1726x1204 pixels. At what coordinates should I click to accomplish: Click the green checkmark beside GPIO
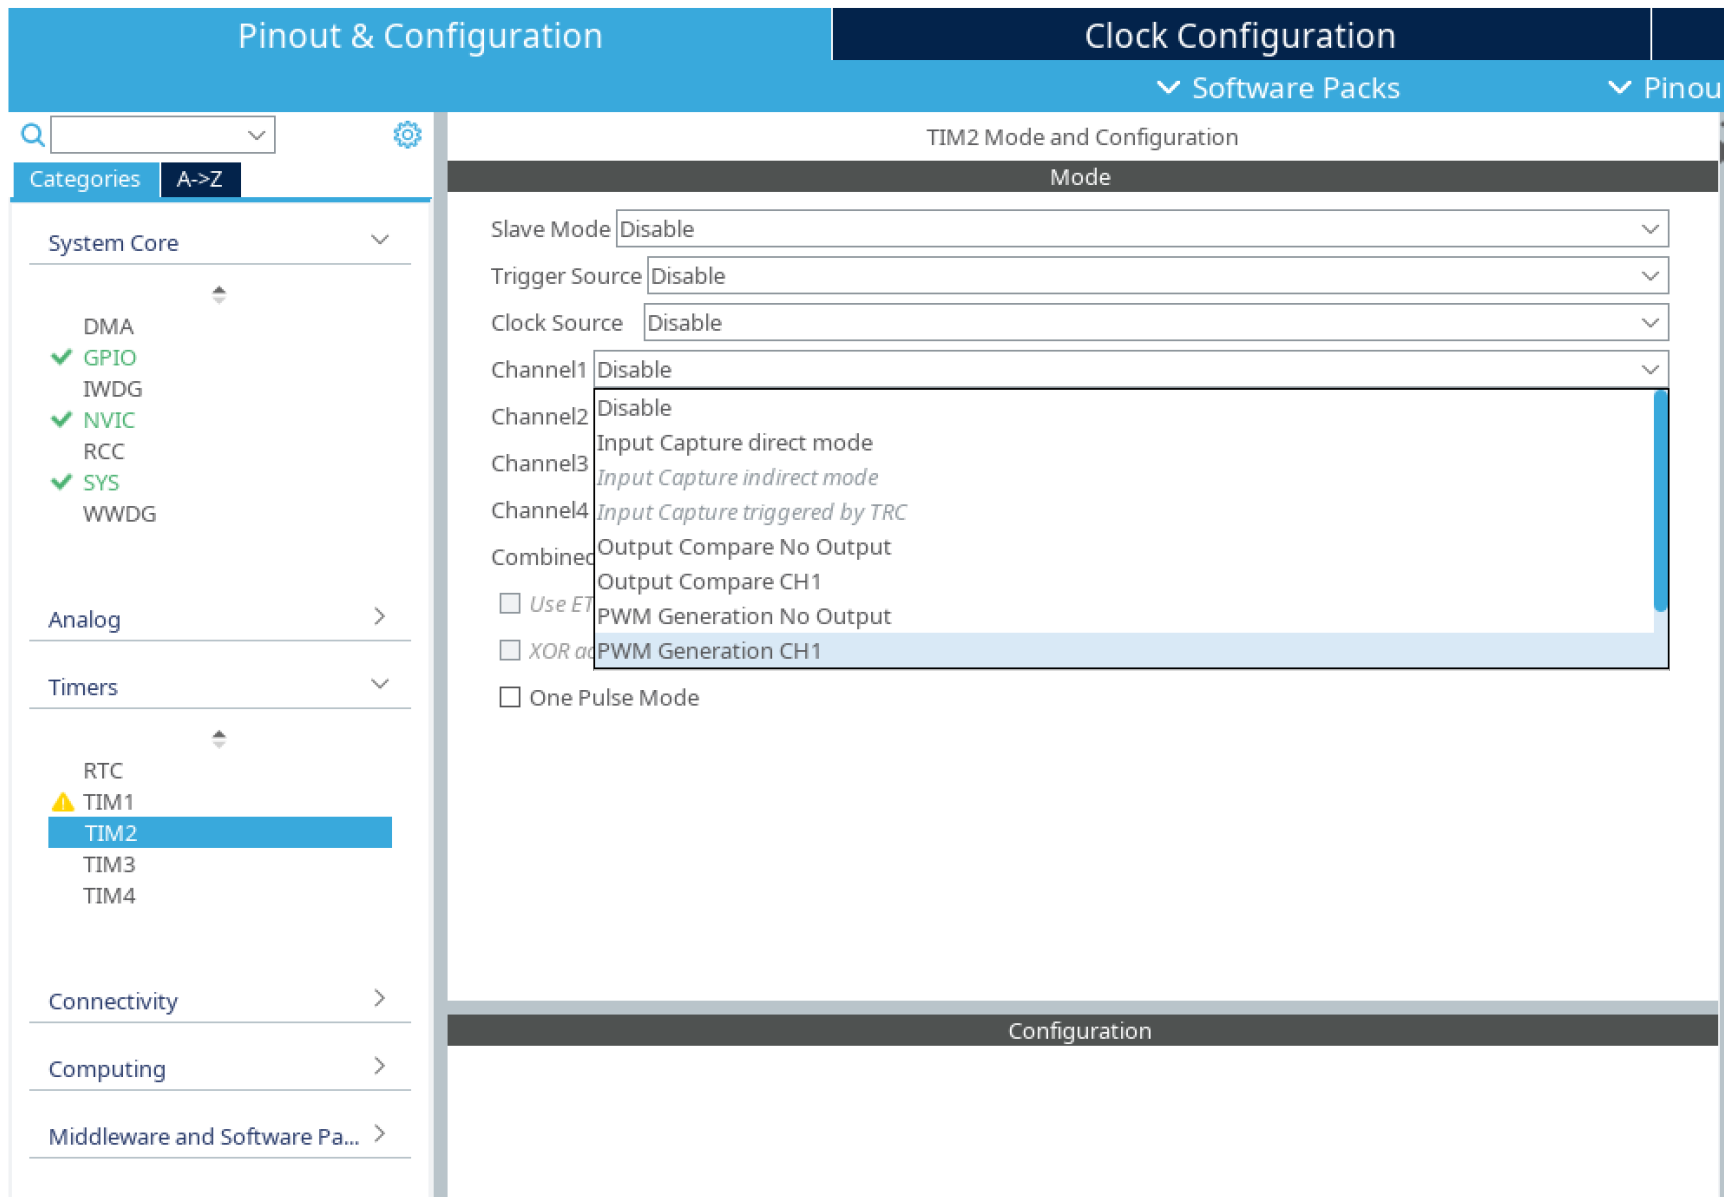click(61, 358)
